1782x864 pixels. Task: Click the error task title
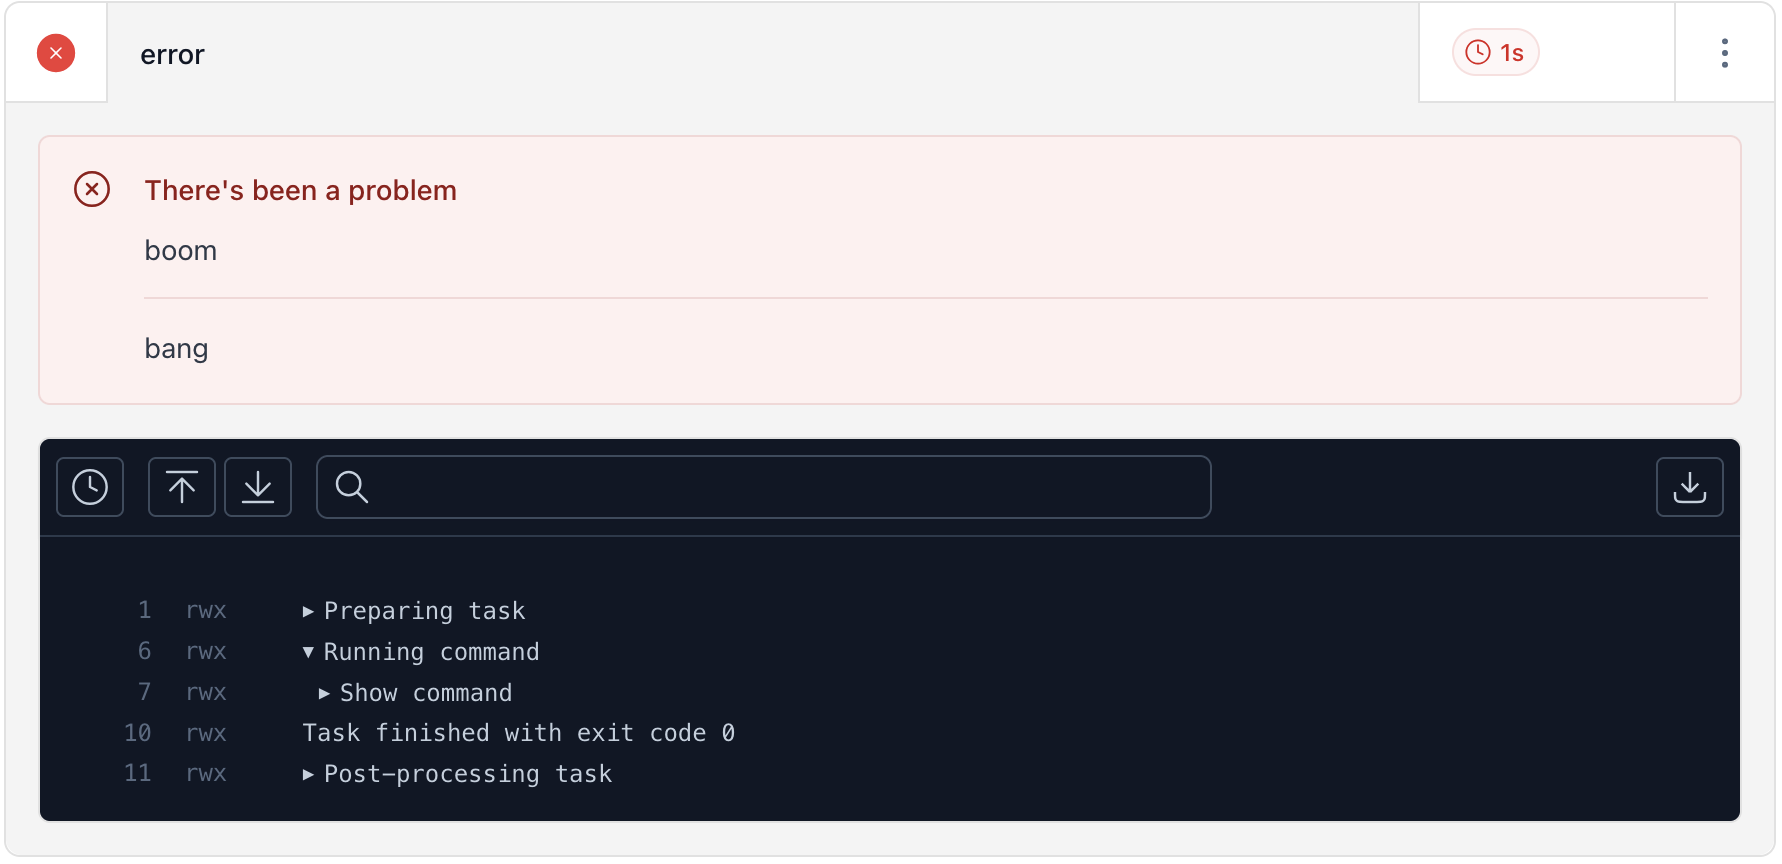point(172,54)
